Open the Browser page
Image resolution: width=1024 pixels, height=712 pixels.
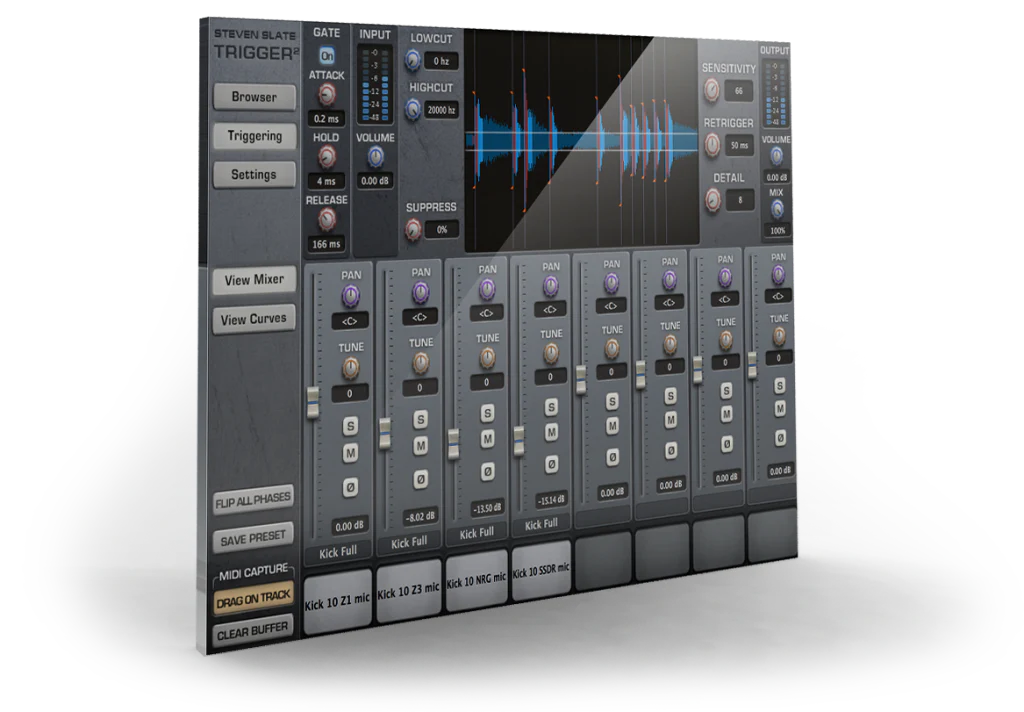(254, 97)
